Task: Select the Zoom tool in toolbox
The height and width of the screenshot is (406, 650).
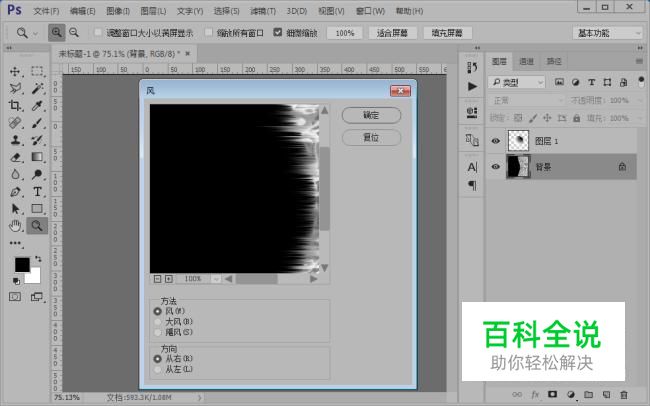Action: (37, 226)
